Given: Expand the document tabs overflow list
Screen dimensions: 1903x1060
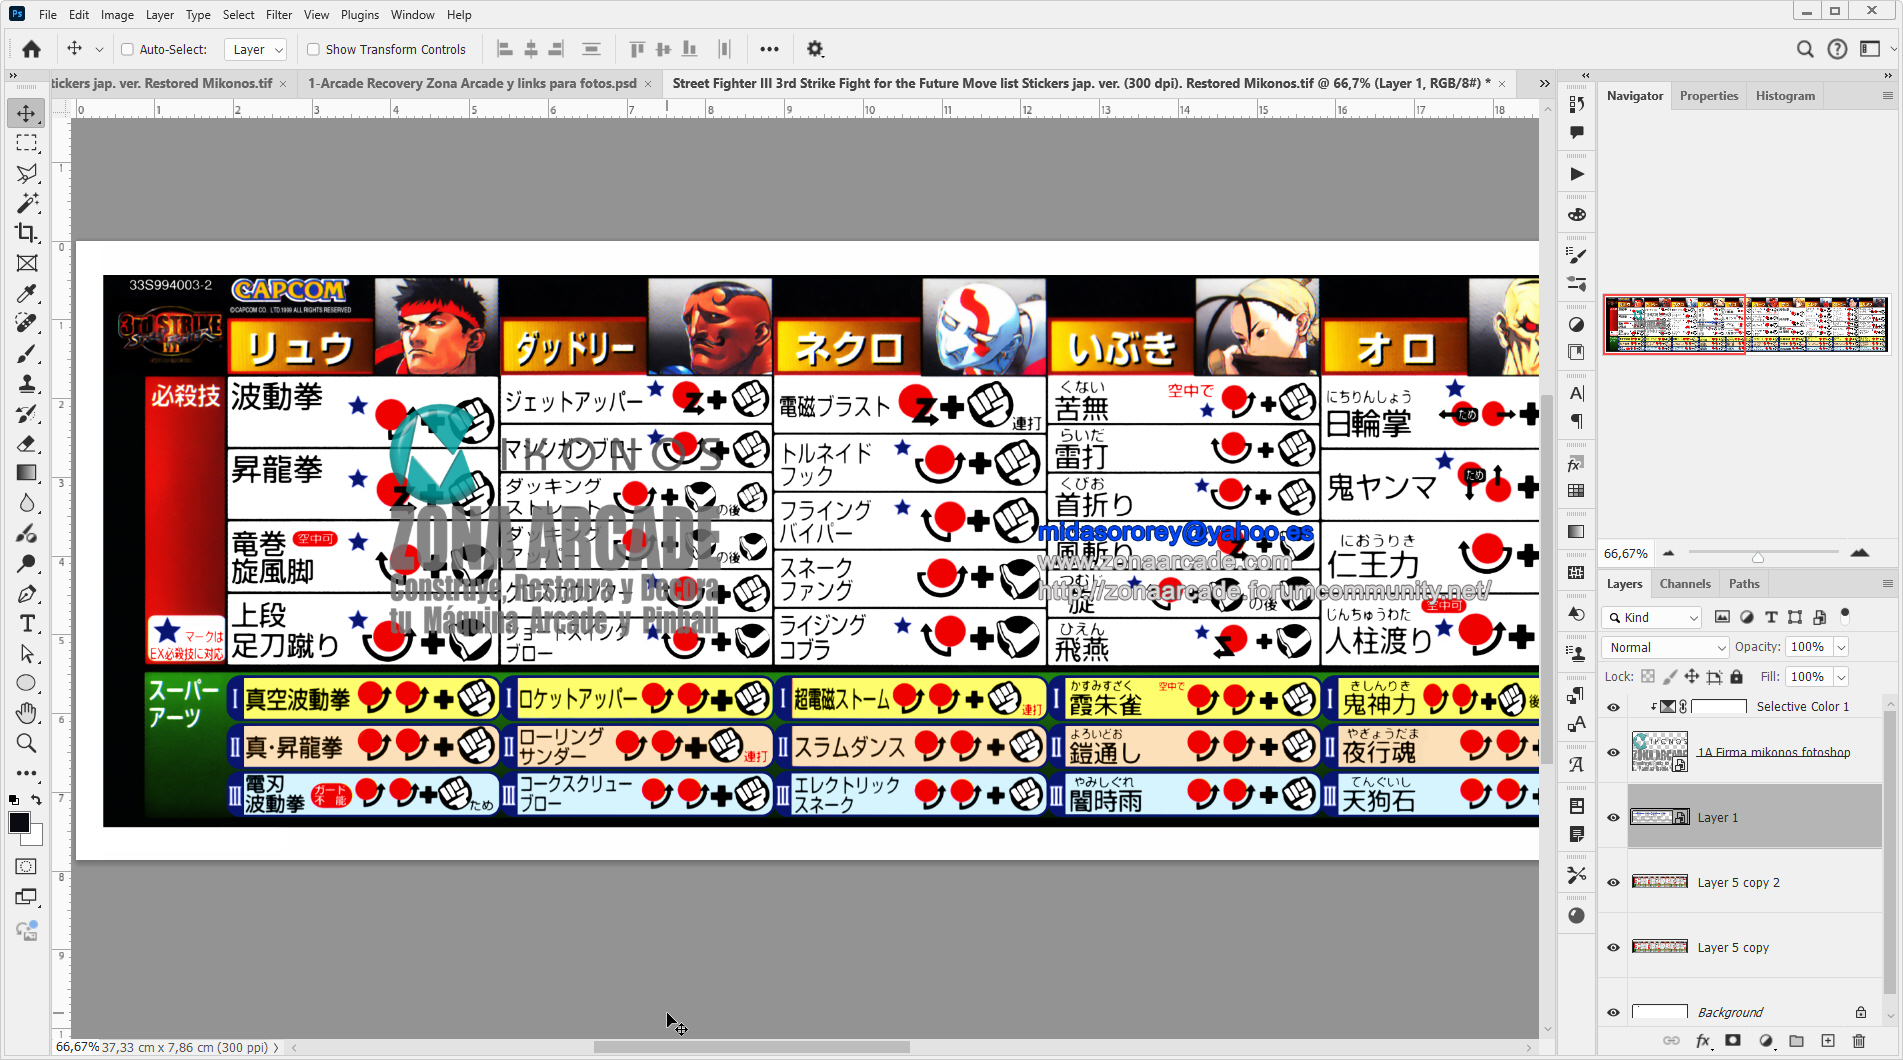Looking at the screenshot, I should (x=1544, y=83).
